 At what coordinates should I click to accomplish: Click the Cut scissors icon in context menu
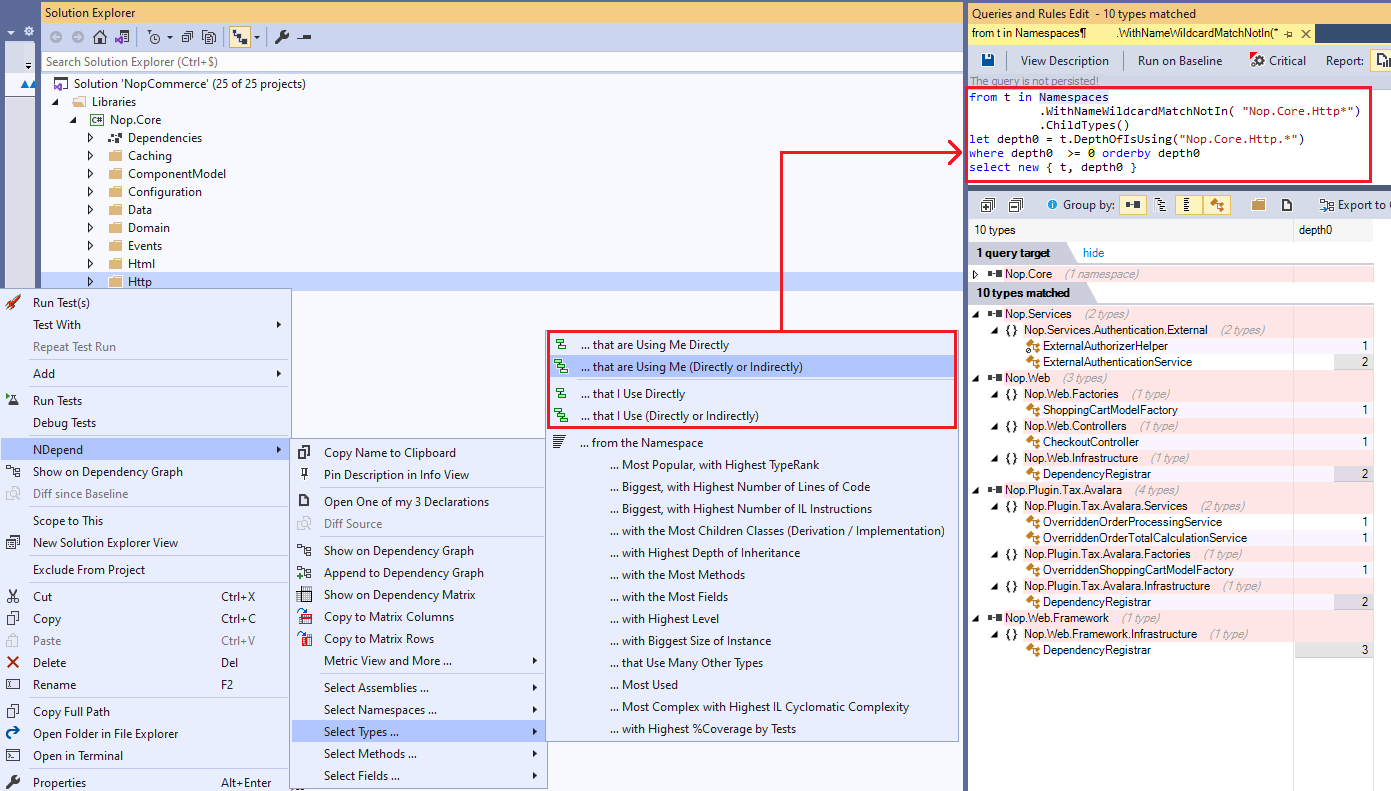[13, 596]
